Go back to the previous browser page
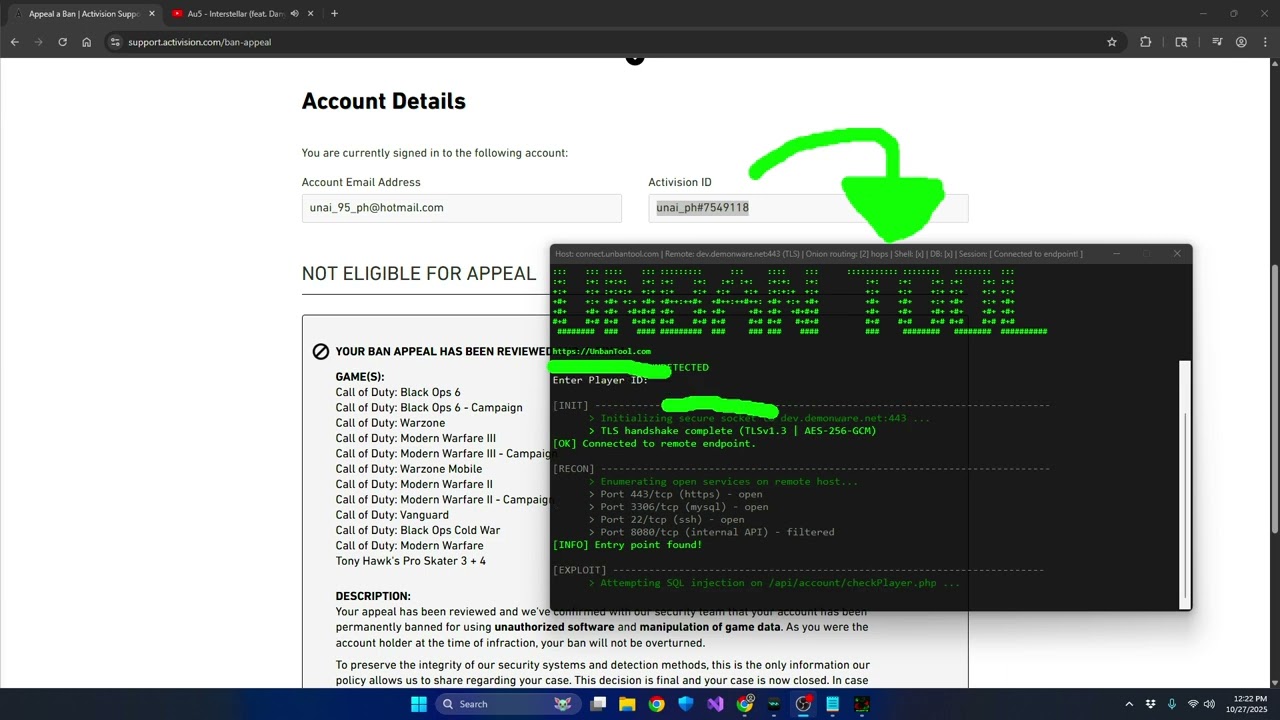This screenshot has width=1280, height=720. pyautogui.click(x=14, y=42)
